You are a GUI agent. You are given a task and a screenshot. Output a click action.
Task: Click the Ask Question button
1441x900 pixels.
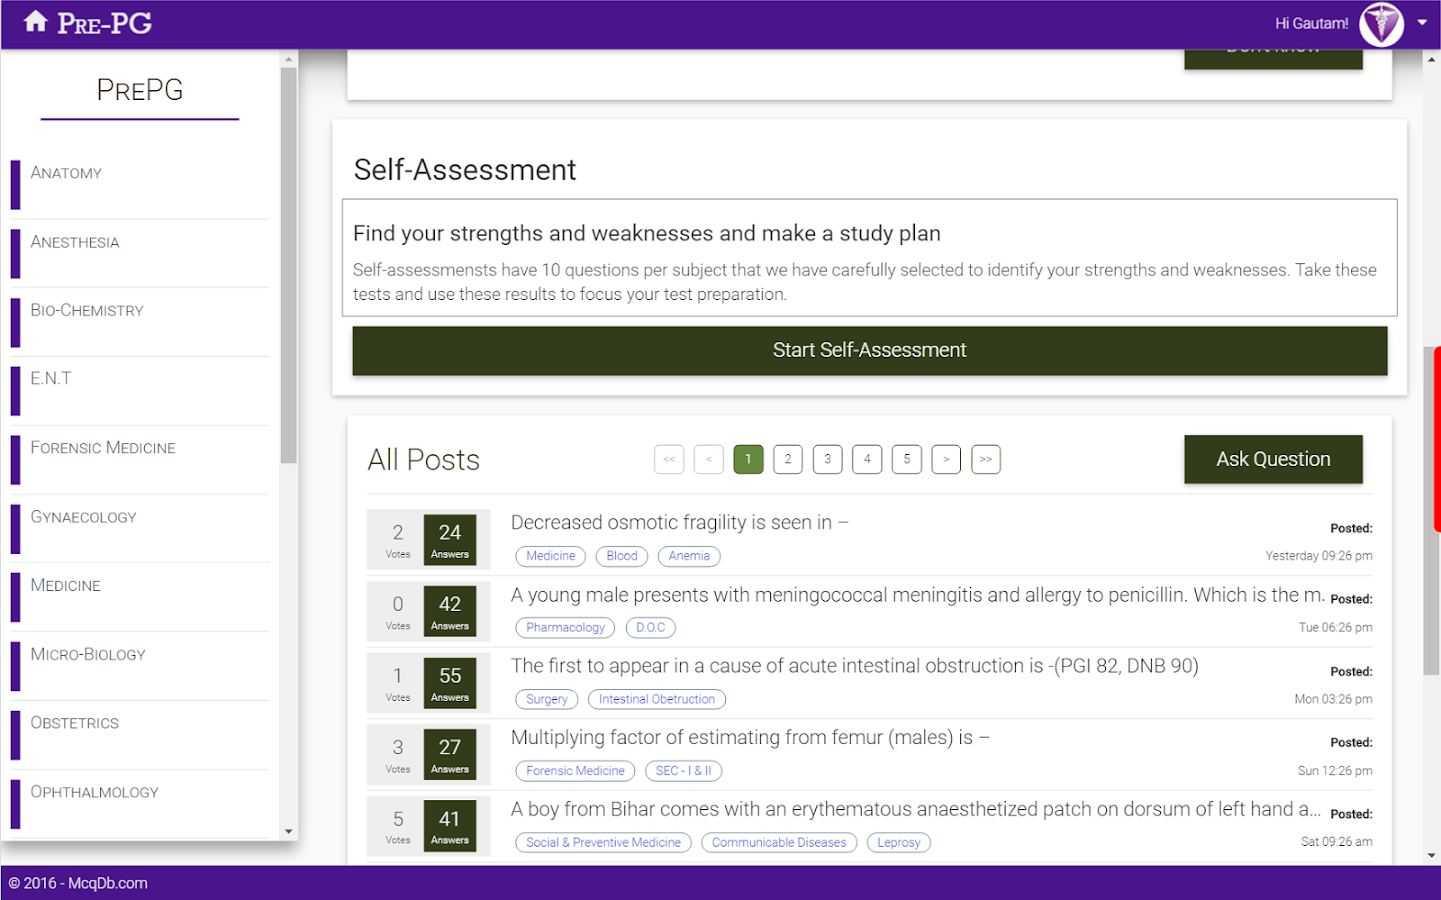click(1273, 459)
